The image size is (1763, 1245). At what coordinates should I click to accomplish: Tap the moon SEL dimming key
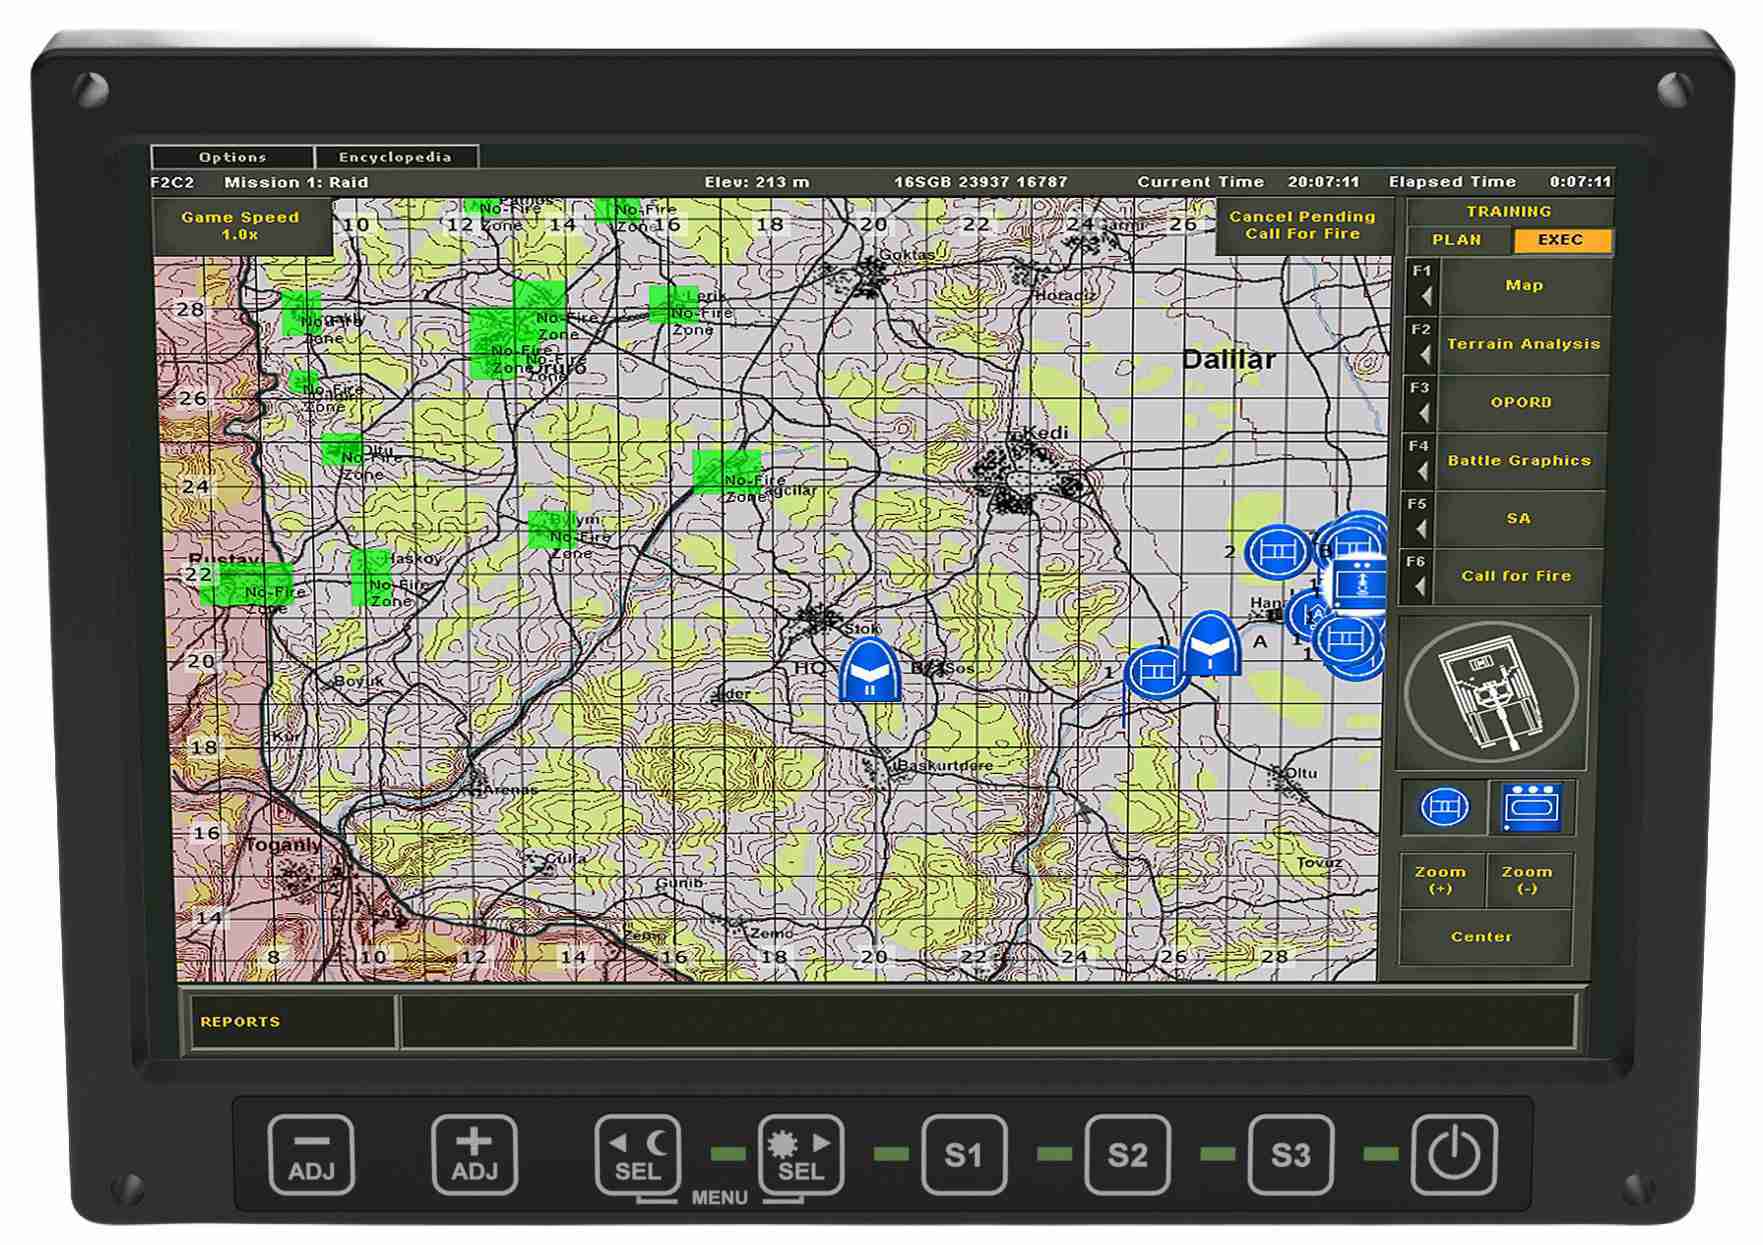pyautogui.click(x=637, y=1155)
